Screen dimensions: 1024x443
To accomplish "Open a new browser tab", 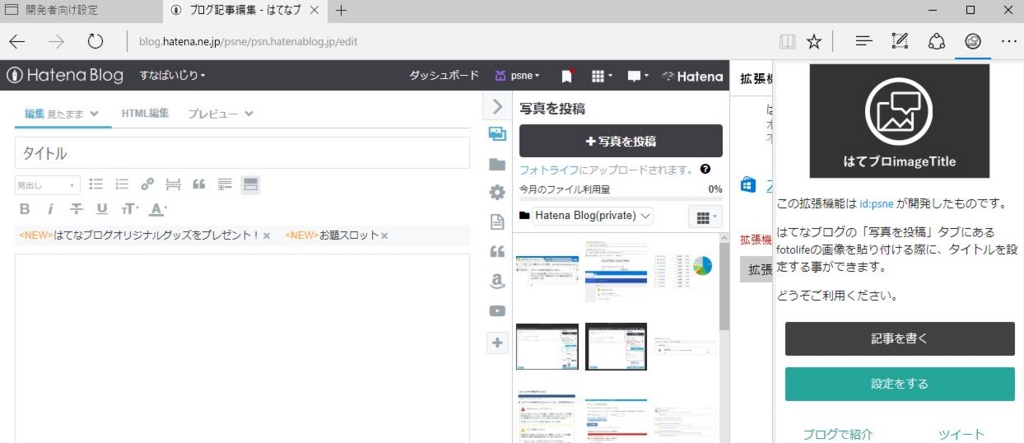I will pos(341,10).
